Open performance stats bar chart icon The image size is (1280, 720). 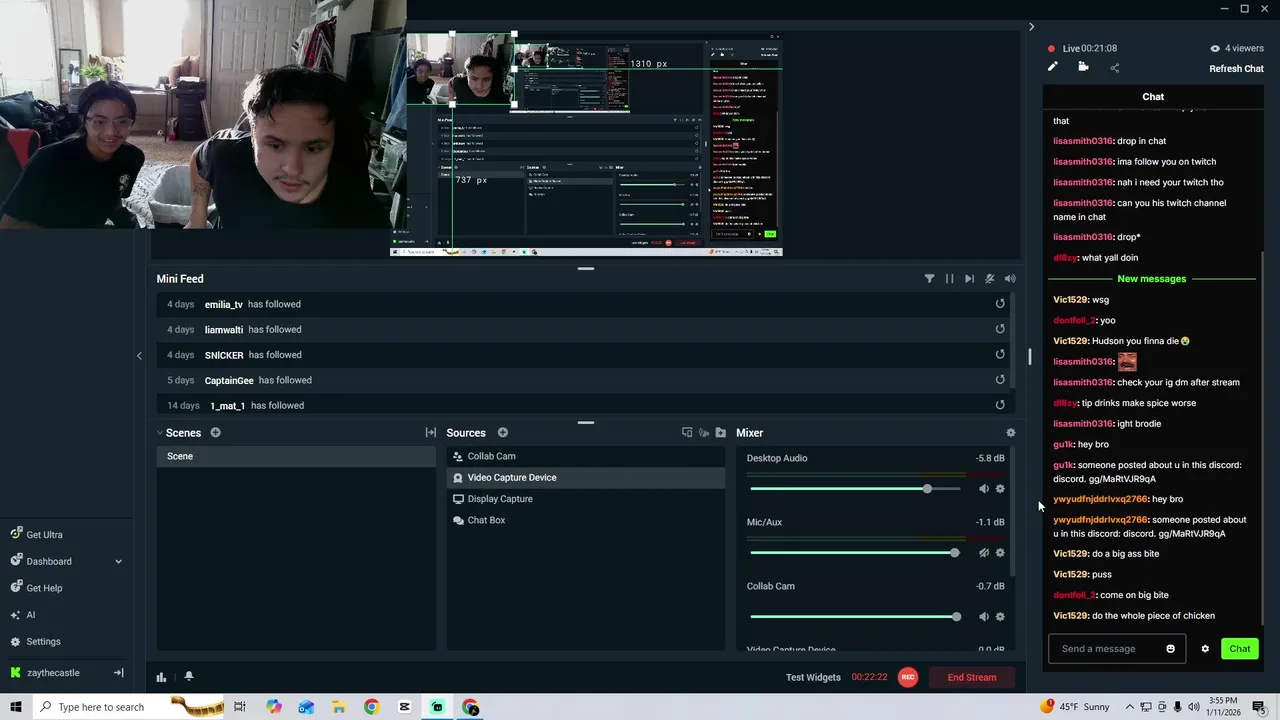click(x=161, y=677)
